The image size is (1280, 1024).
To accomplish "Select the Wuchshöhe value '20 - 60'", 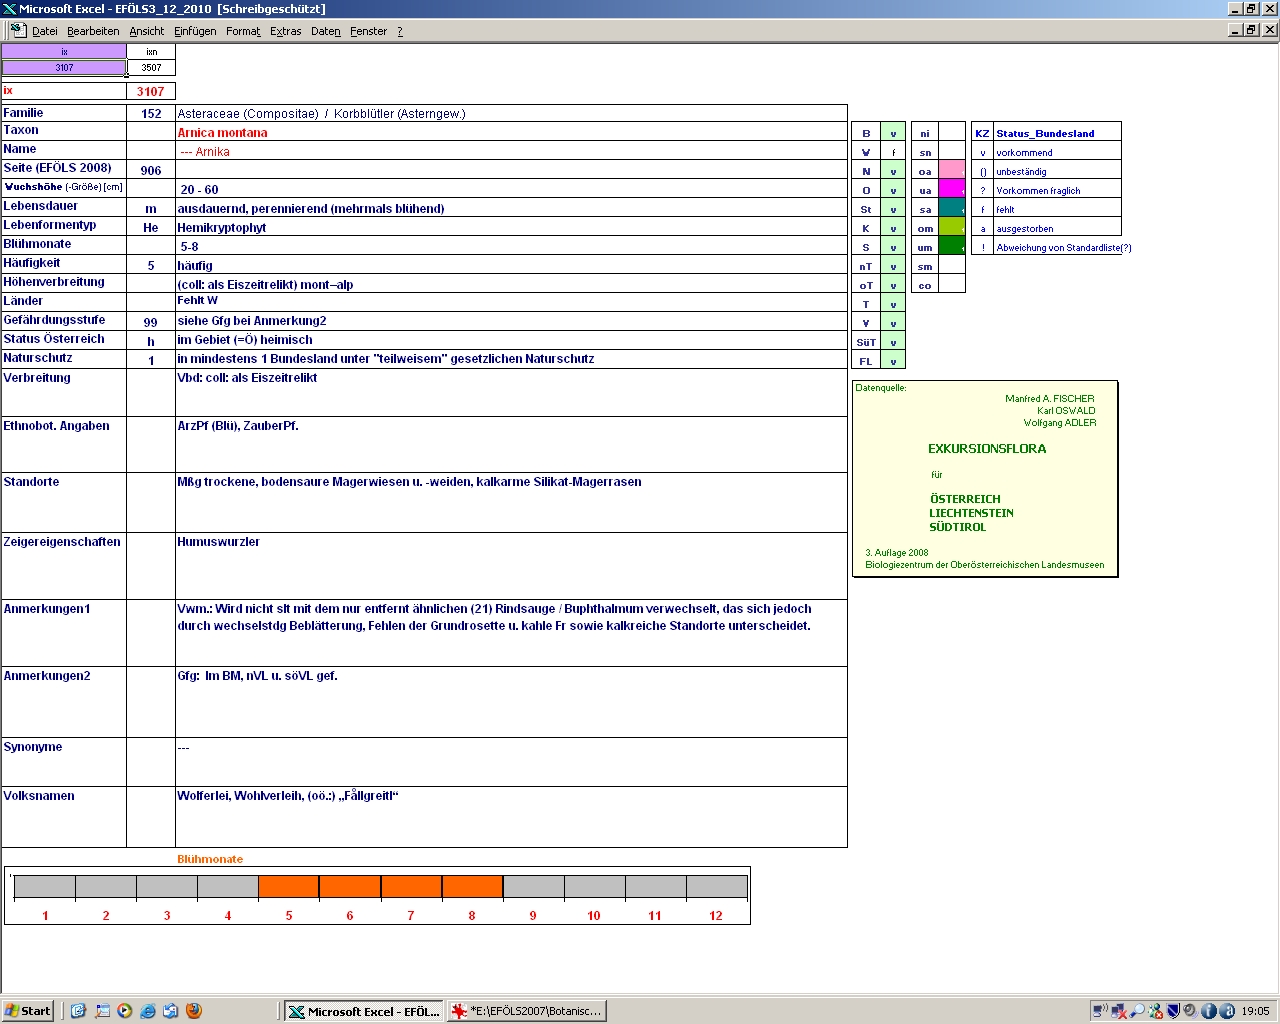I will click(x=511, y=189).
